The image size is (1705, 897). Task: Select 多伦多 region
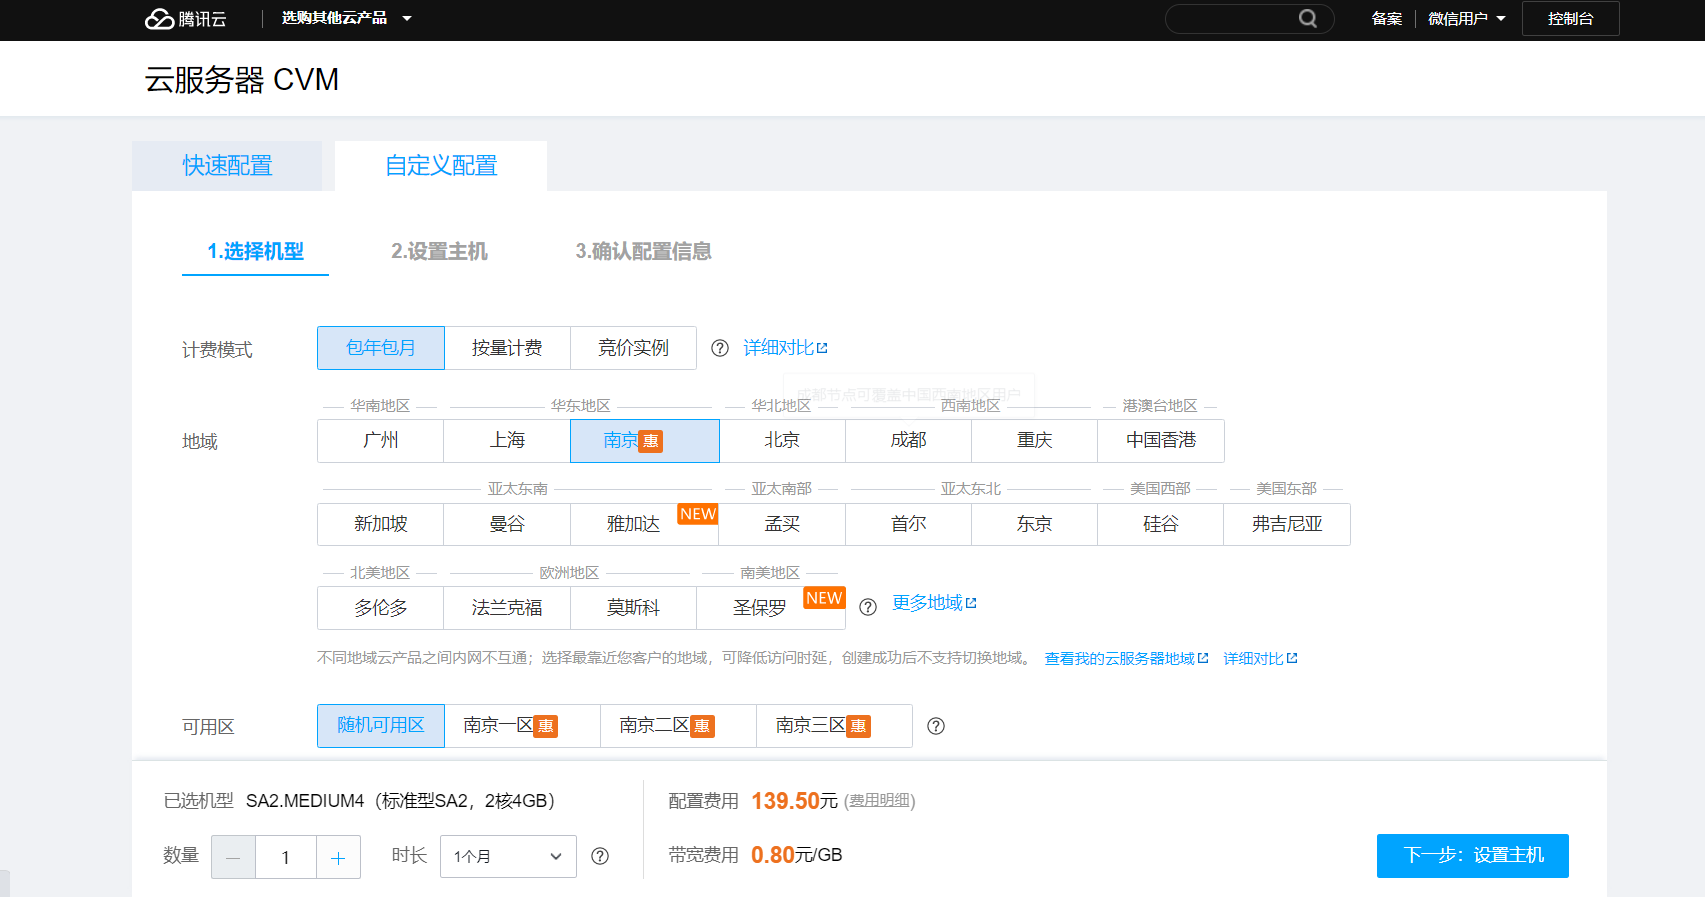(380, 608)
